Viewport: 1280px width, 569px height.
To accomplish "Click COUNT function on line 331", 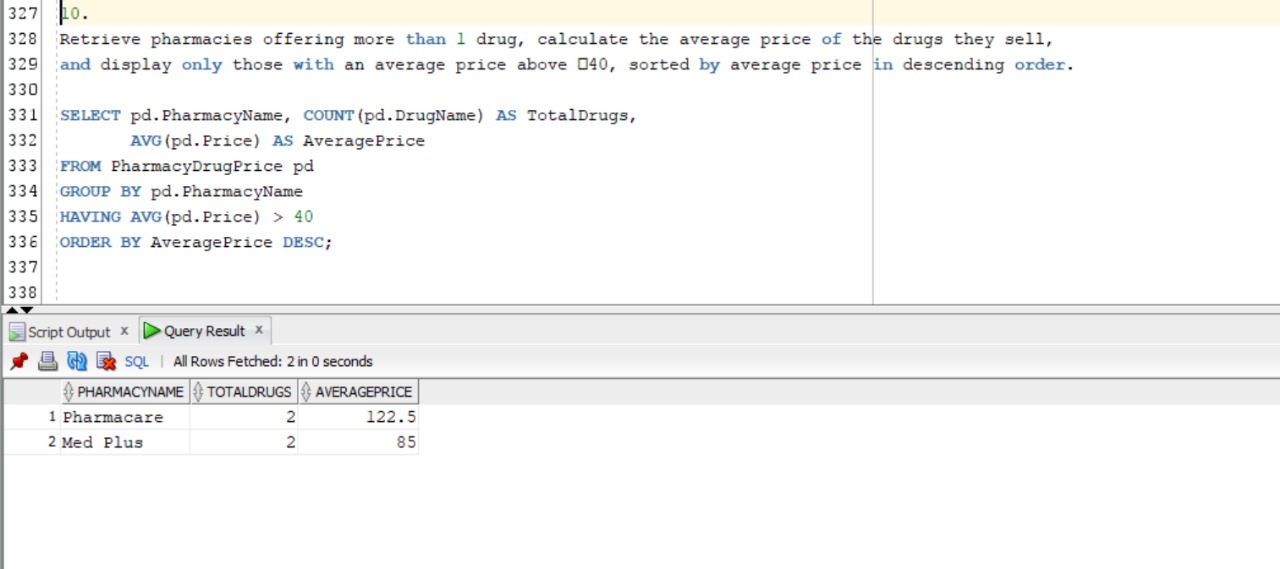I will 329,115.
